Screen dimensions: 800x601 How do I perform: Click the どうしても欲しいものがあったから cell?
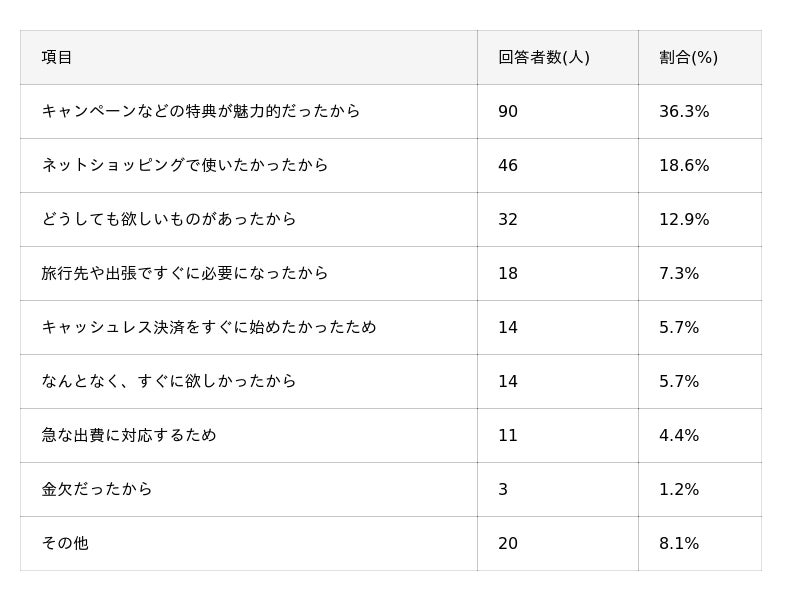pyautogui.click(x=169, y=220)
